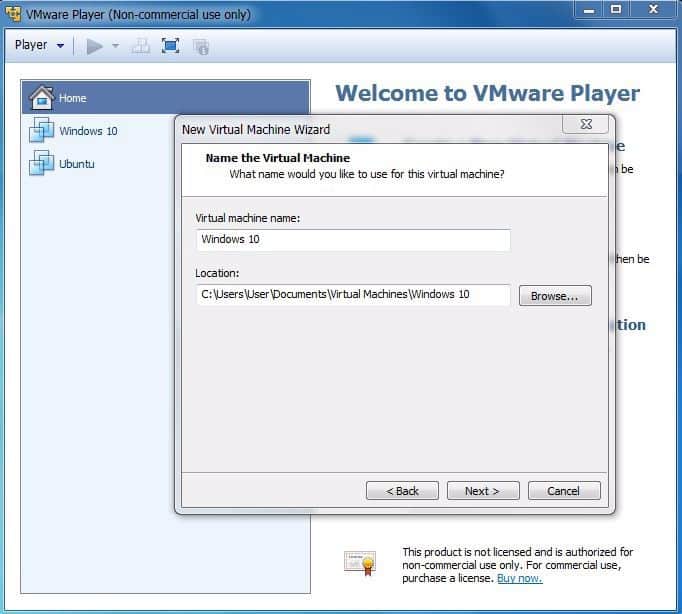Click the Power On play button
Image resolution: width=682 pixels, height=614 pixels.
point(94,46)
